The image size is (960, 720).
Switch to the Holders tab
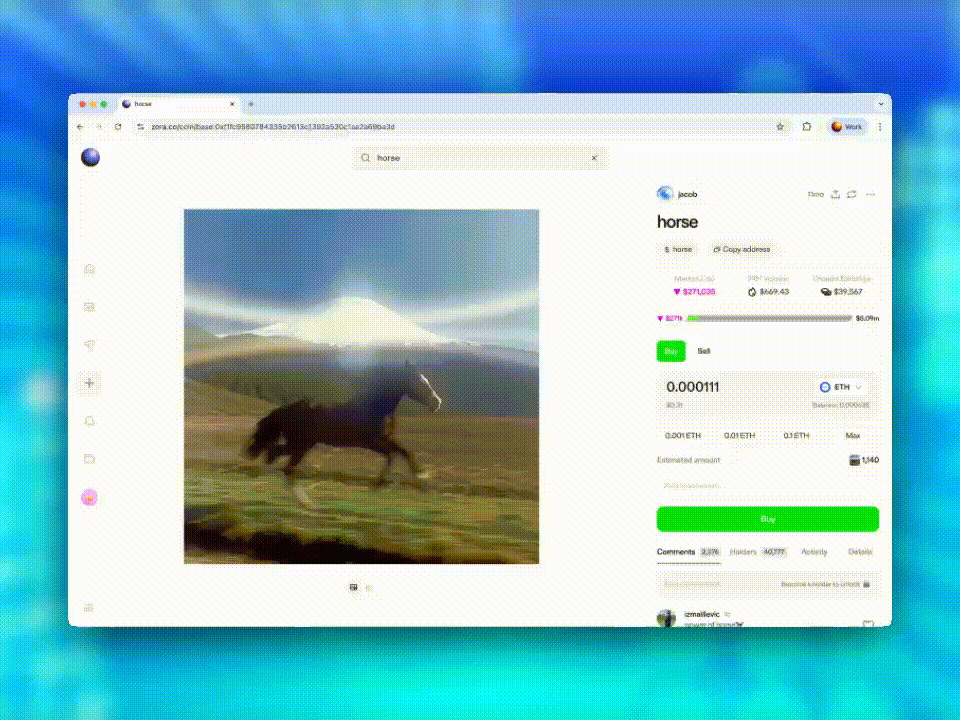pos(758,552)
